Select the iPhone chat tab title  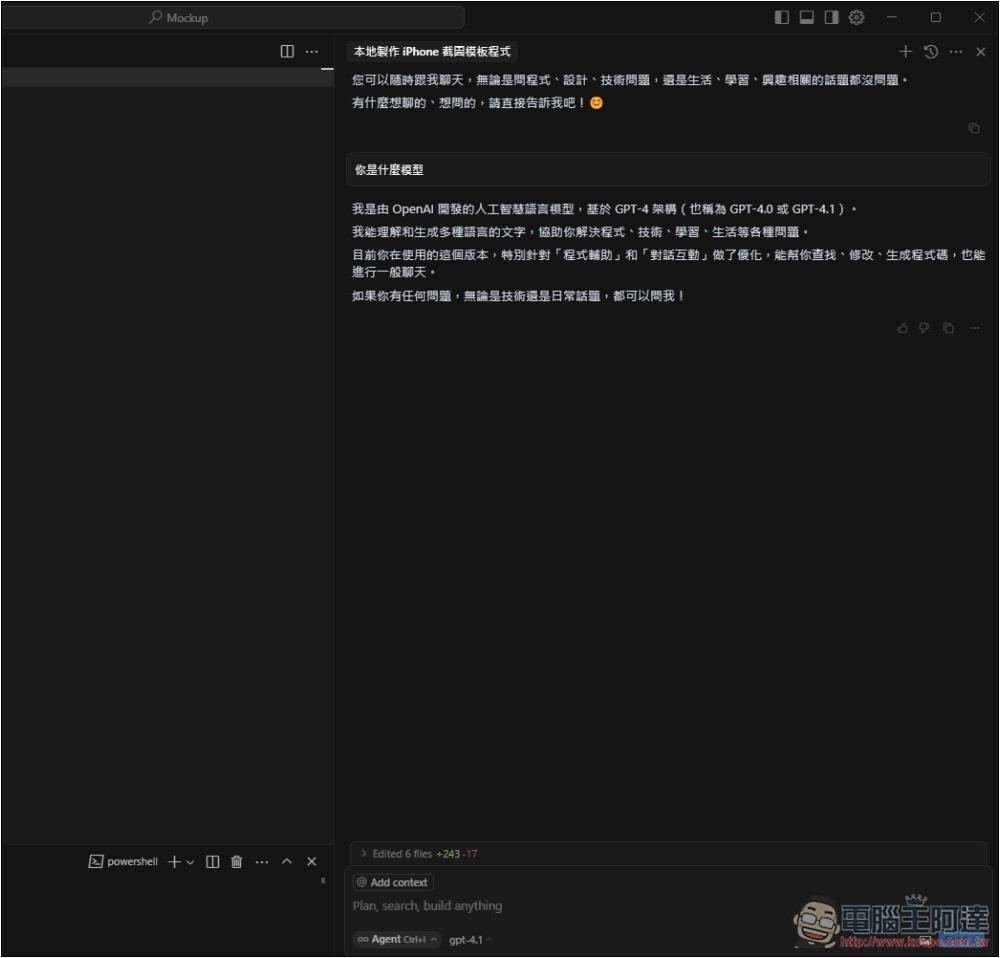tap(432, 52)
